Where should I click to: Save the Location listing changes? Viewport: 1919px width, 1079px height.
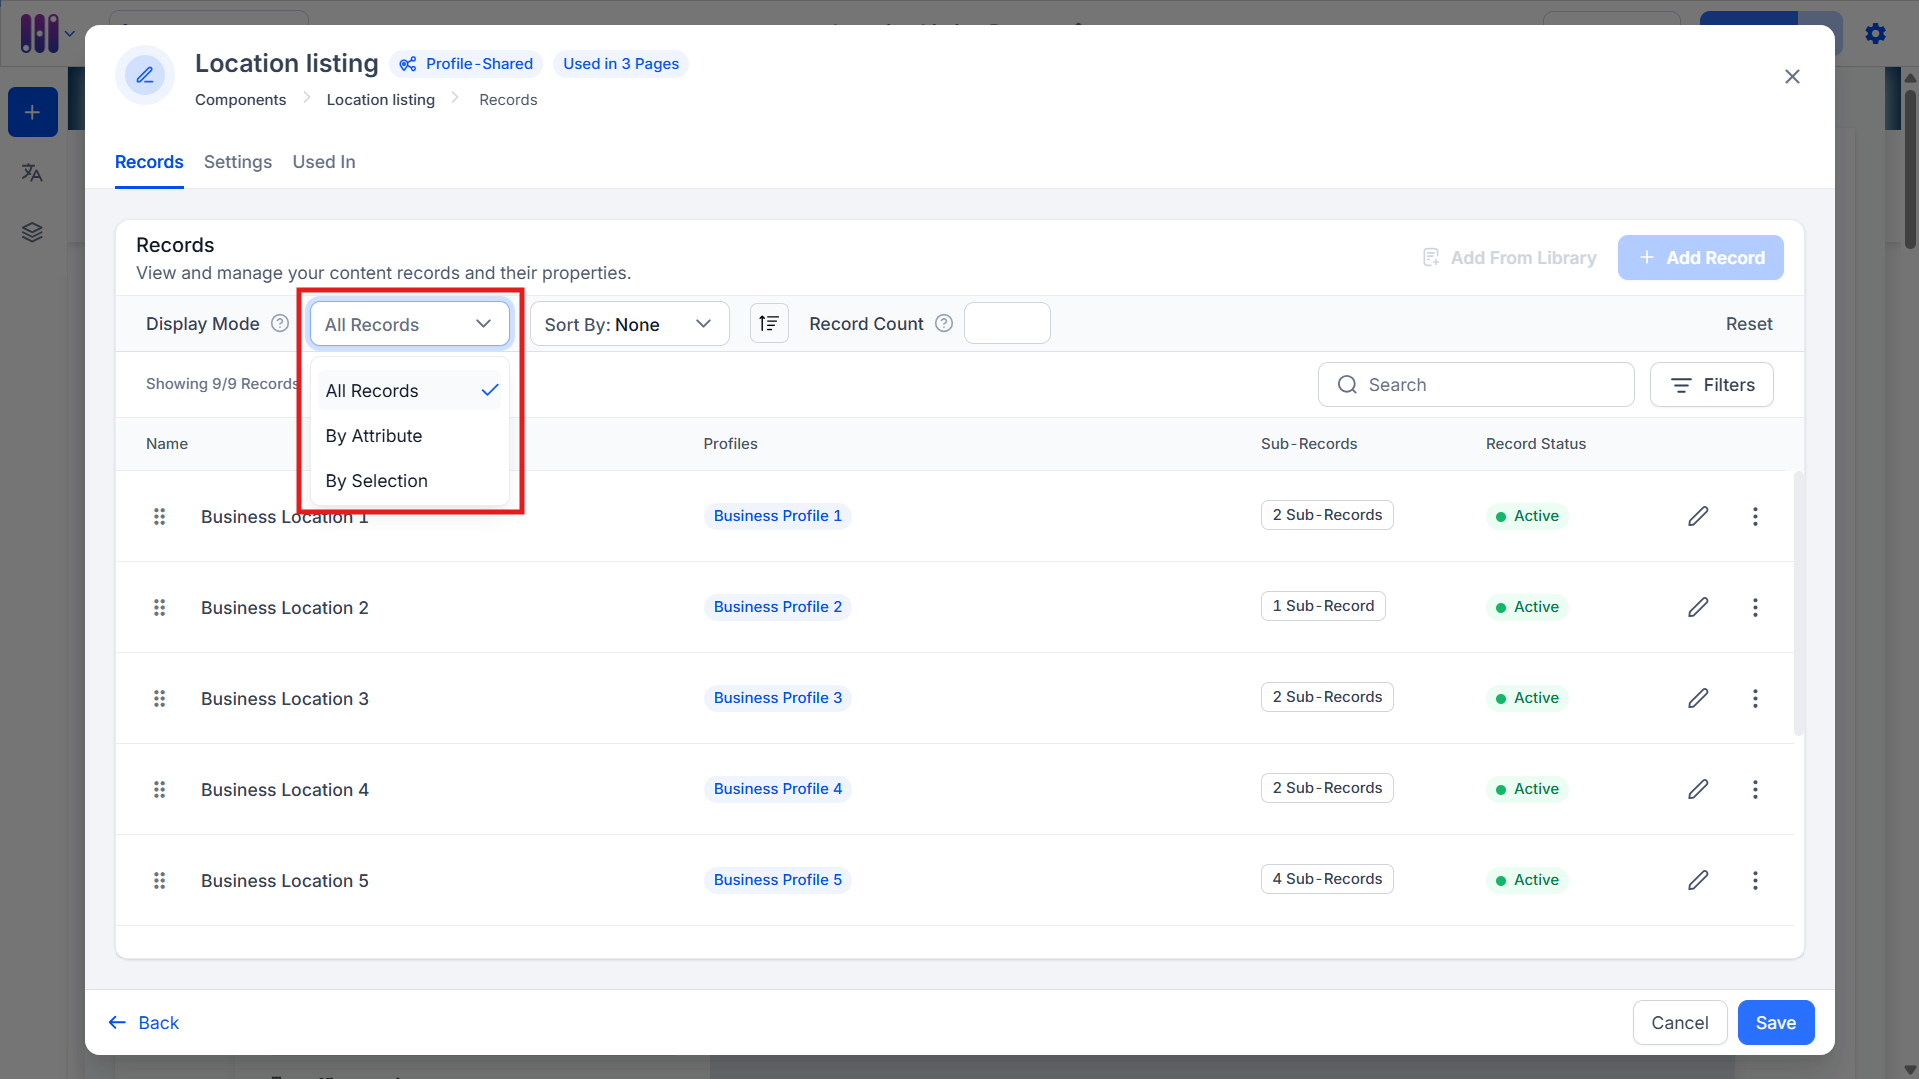pos(1776,1023)
